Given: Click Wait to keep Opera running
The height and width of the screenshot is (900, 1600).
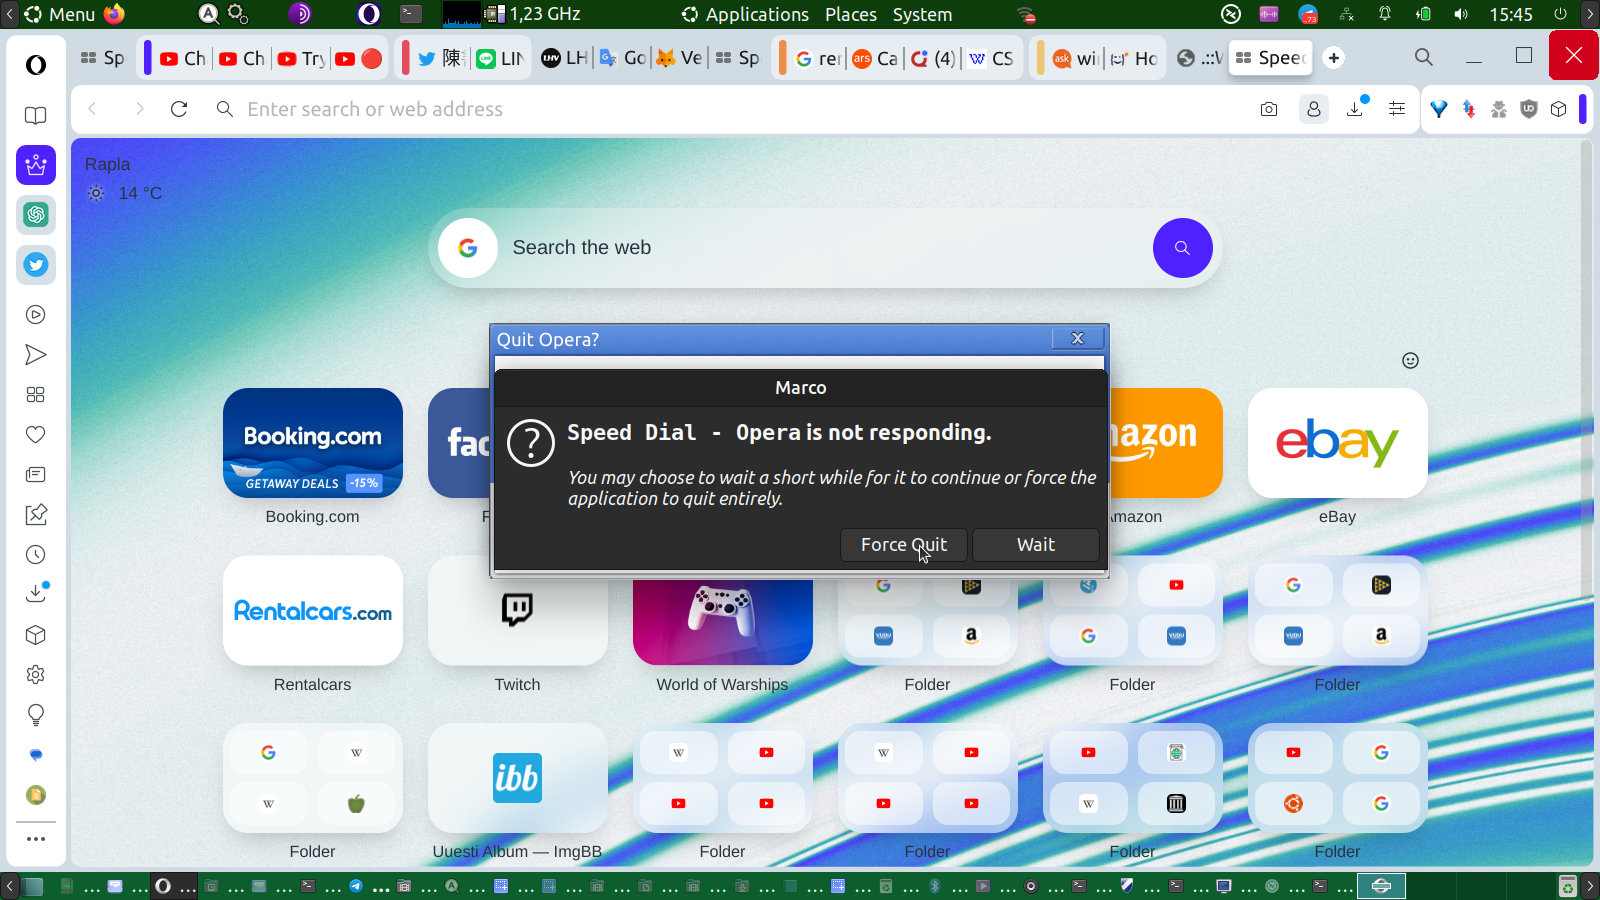Looking at the screenshot, I should 1036,545.
